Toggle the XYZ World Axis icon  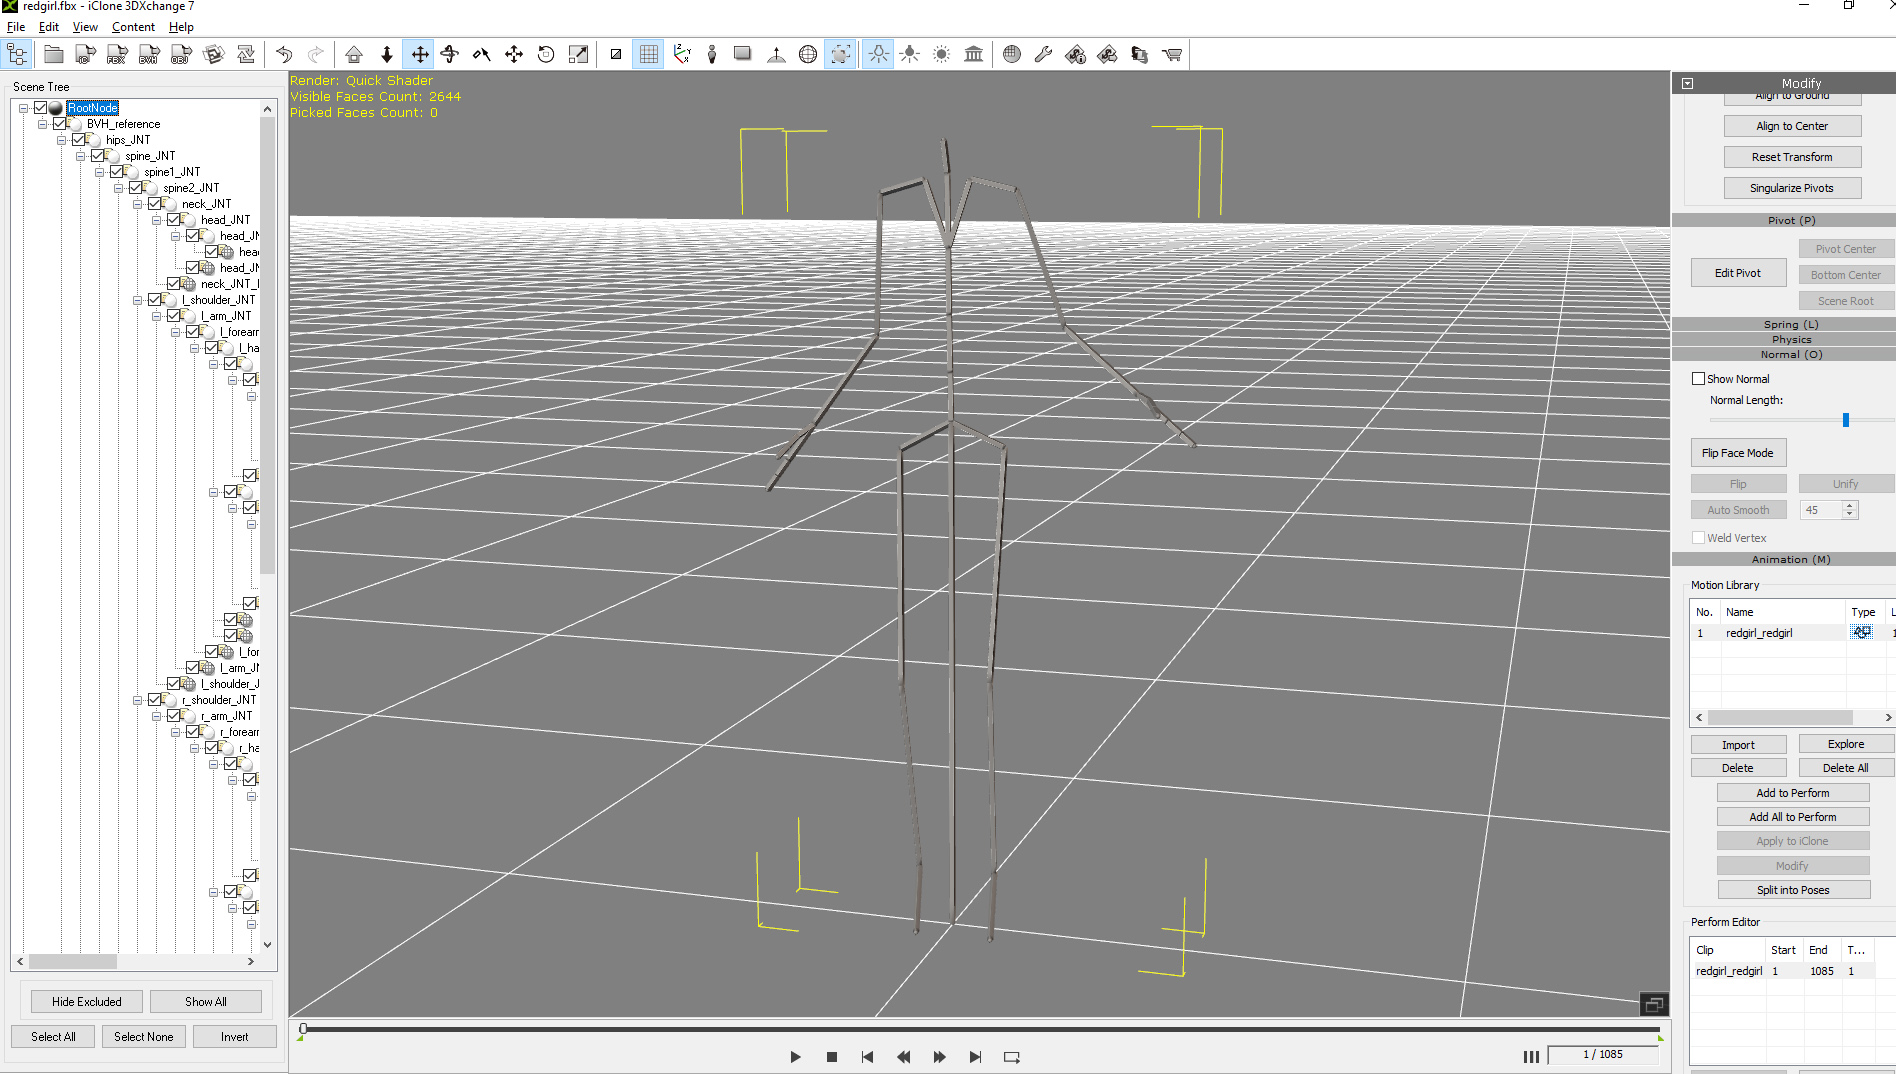tap(682, 55)
